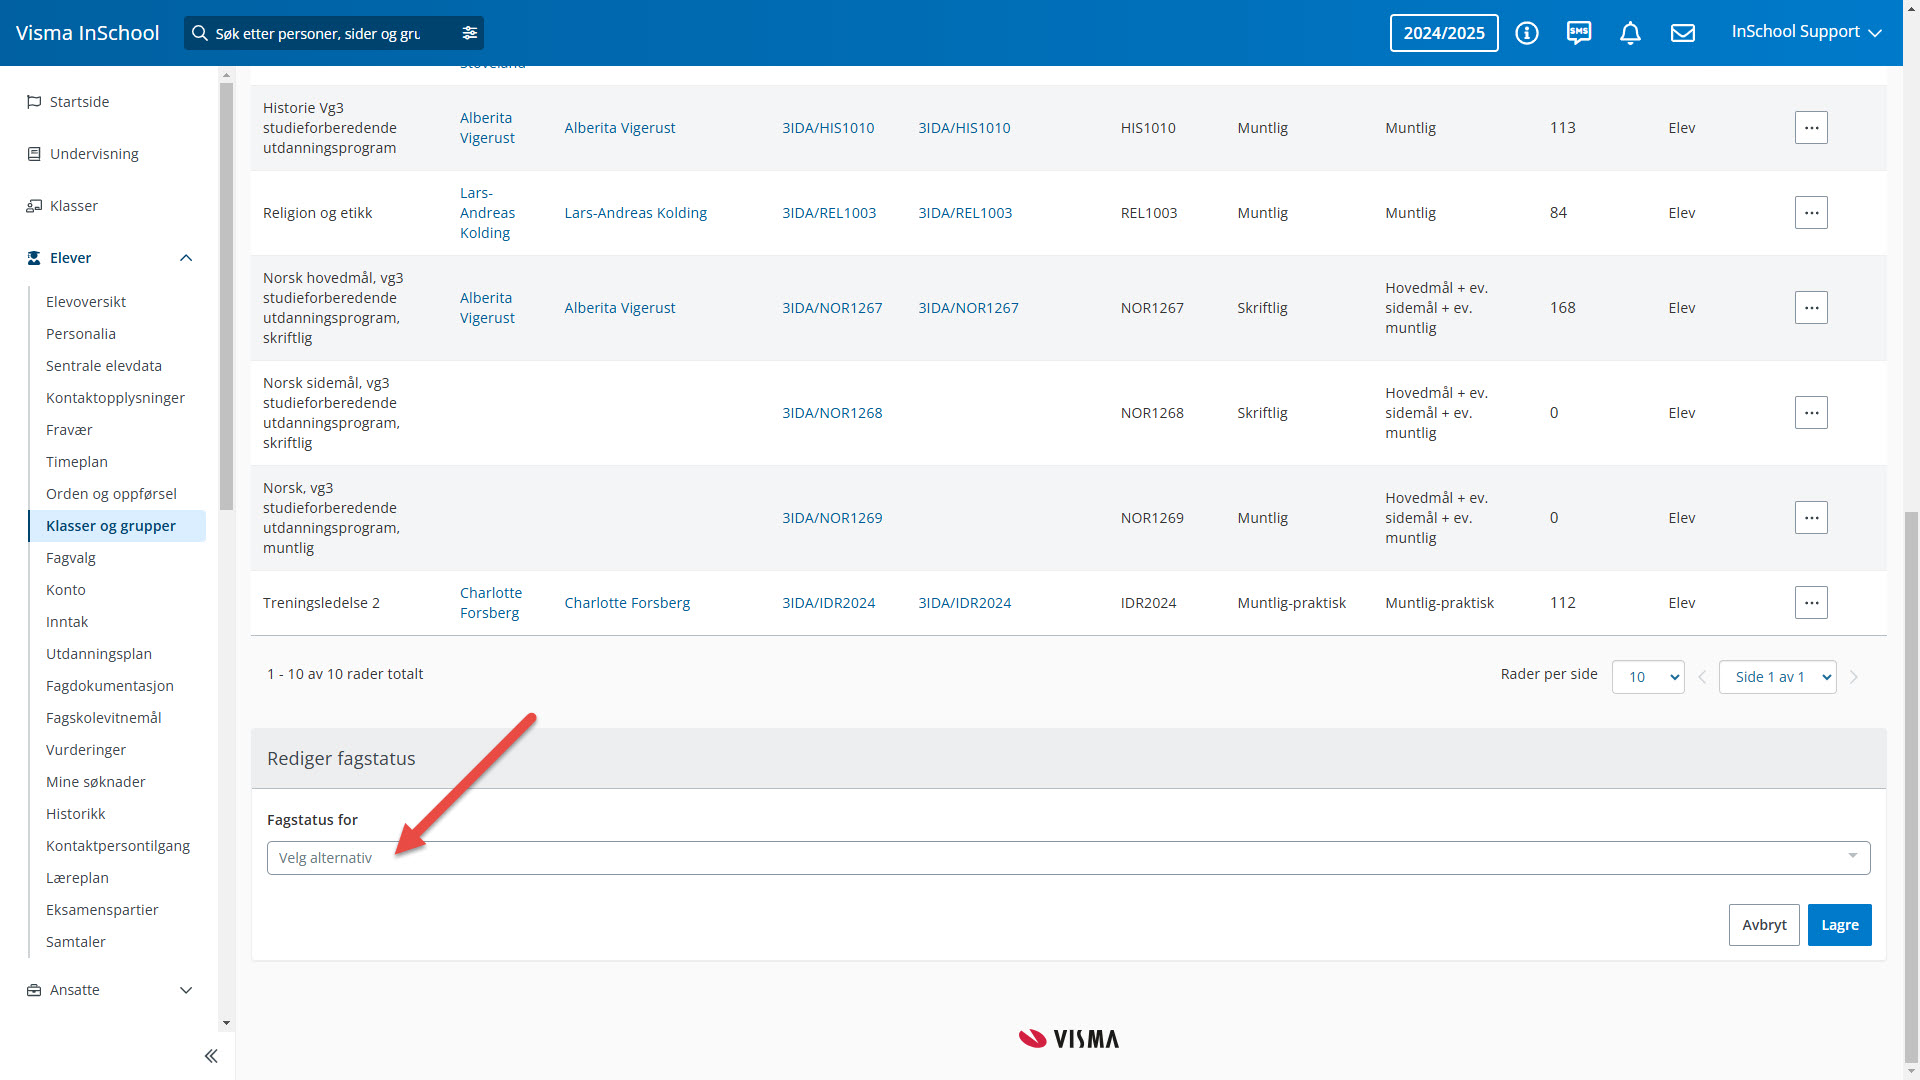Collapse sidebar with double chevron icon

(211, 1056)
